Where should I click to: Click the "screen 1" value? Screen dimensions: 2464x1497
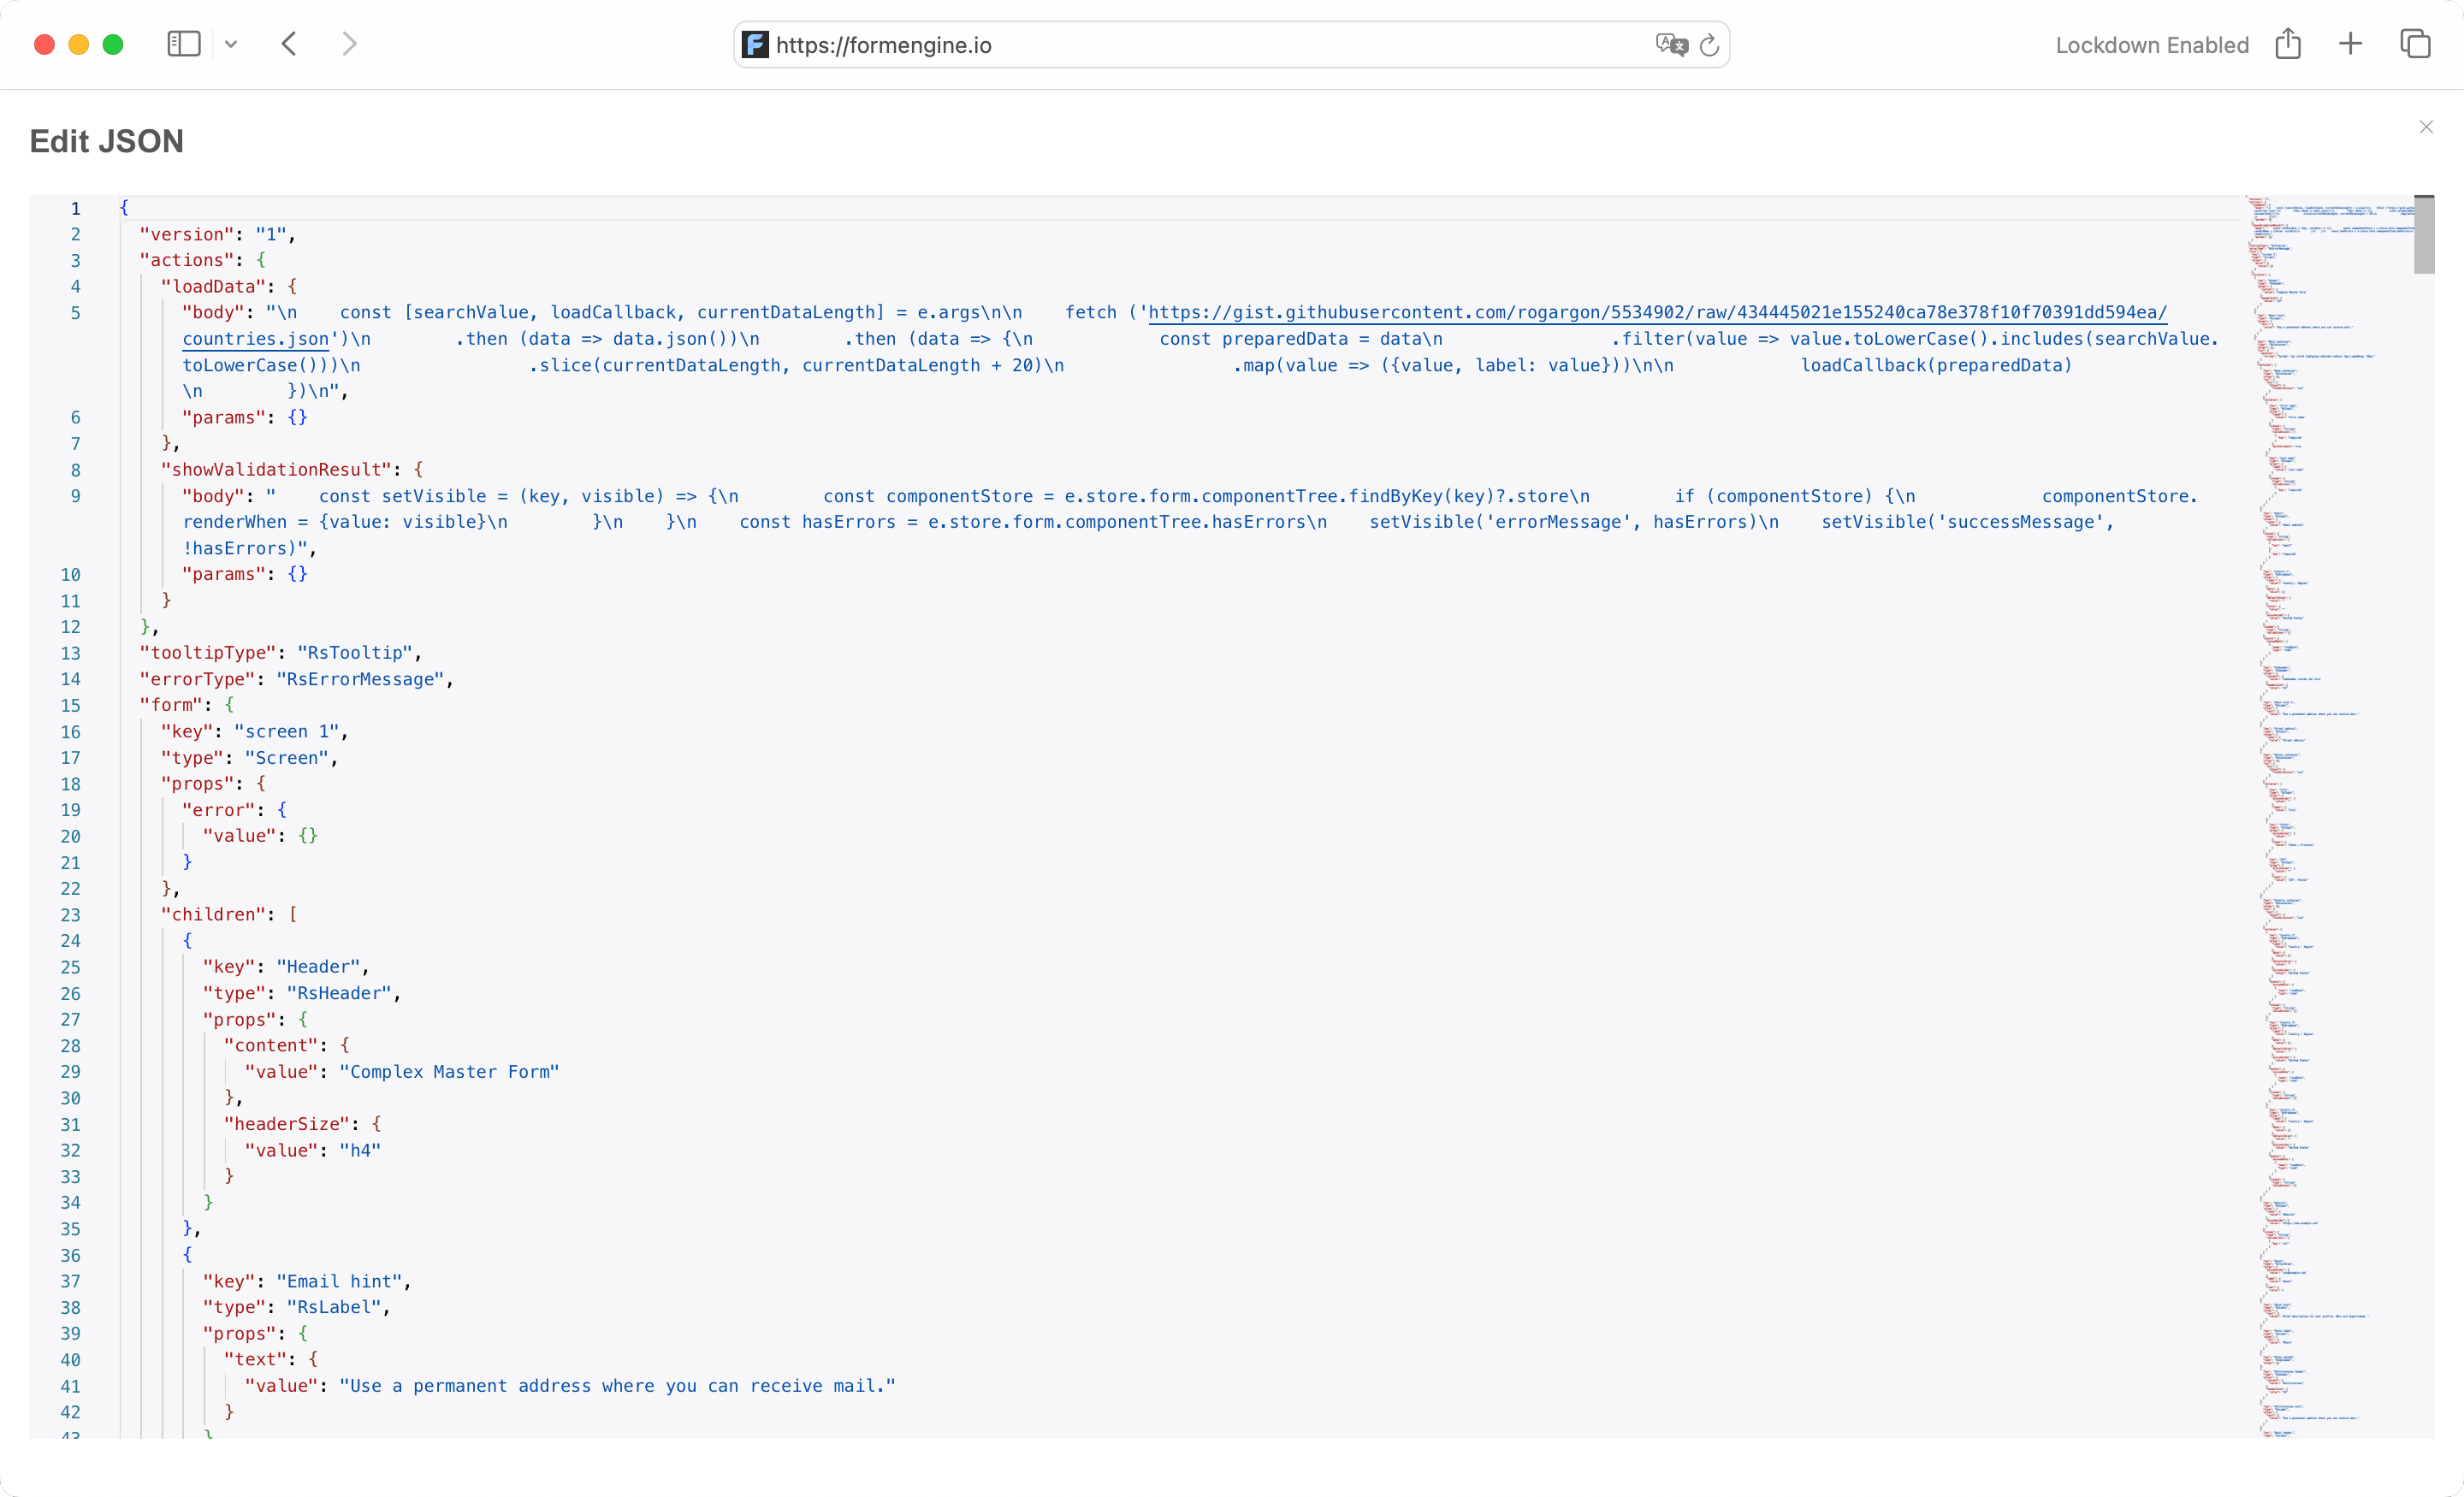287,731
